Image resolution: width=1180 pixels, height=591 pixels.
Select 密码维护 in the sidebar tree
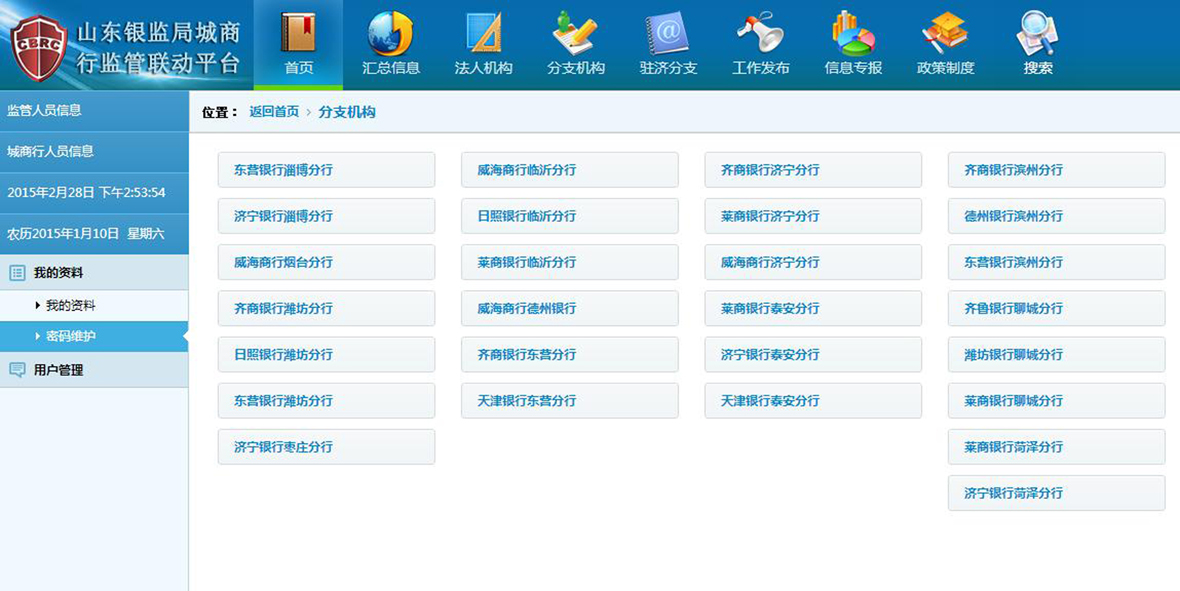[x=71, y=337]
